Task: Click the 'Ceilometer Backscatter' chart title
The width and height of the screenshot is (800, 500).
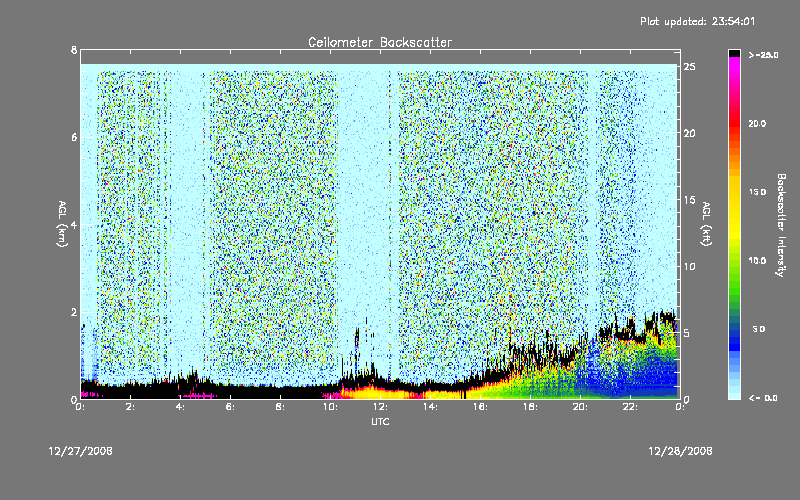Action: (x=380, y=42)
